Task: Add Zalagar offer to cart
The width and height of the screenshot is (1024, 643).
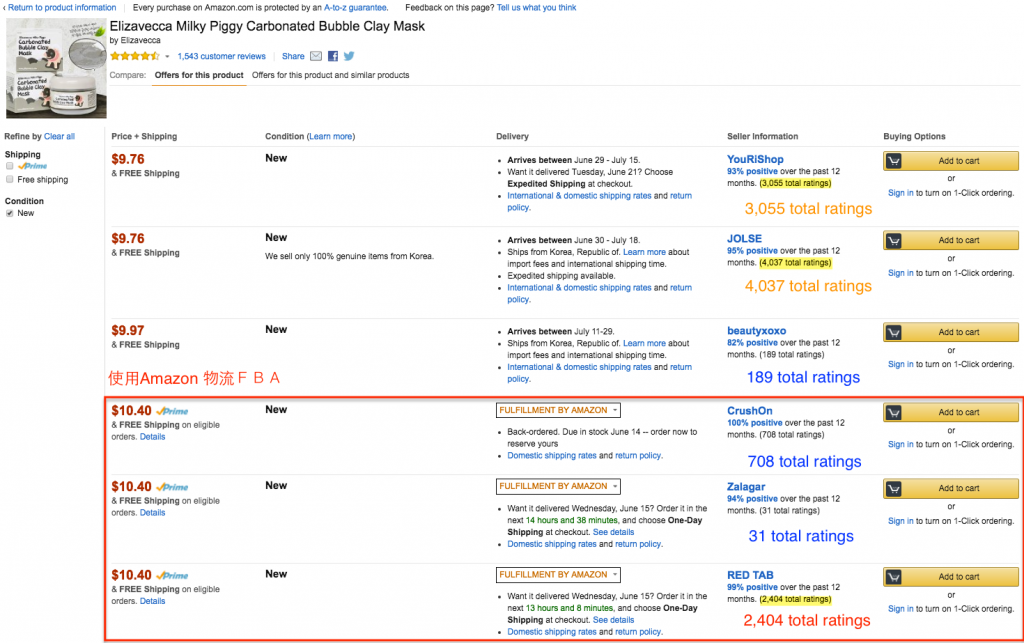Action: (951, 488)
